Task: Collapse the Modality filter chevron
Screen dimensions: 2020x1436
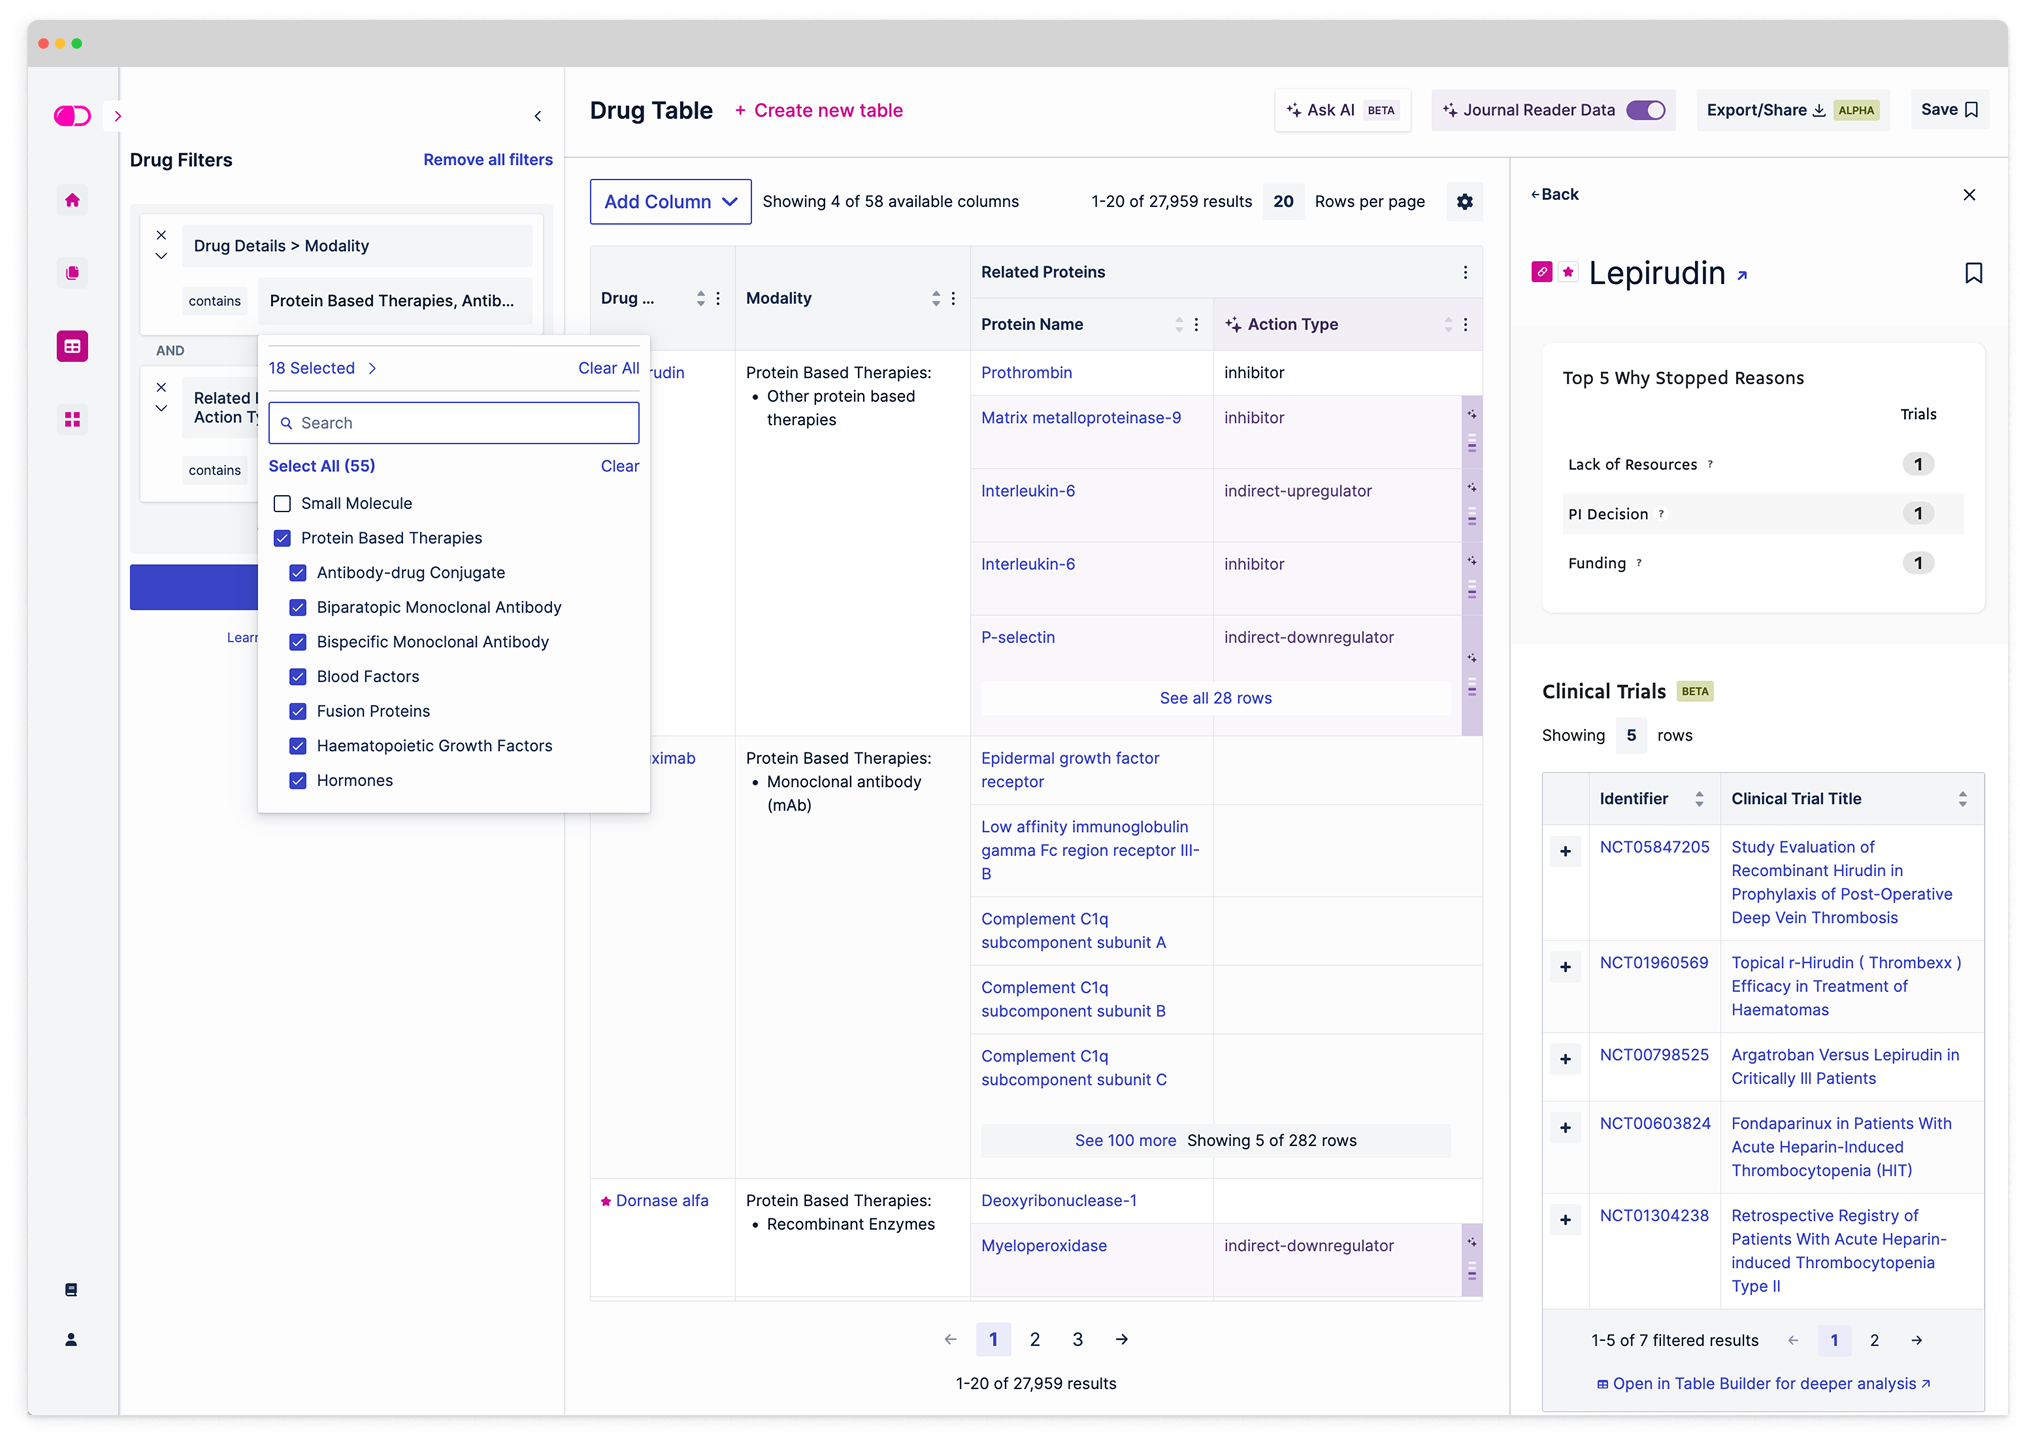Action: (161, 257)
